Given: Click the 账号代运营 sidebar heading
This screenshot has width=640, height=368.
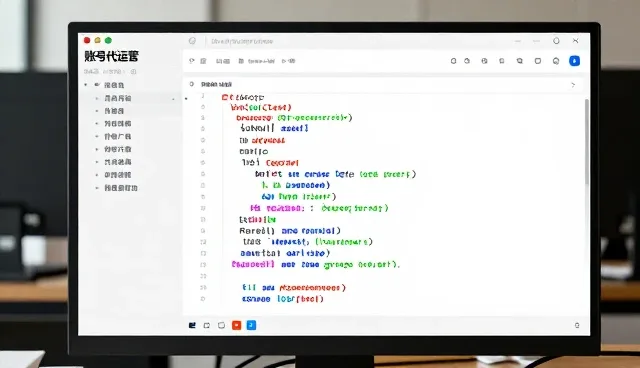Looking at the screenshot, I should pyautogui.click(x=111, y=56).
